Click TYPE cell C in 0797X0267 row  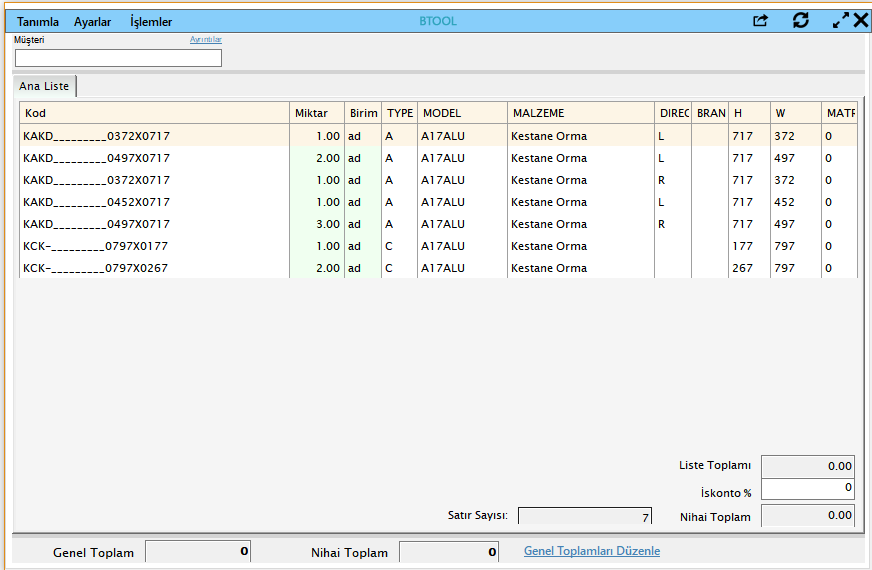399,267
